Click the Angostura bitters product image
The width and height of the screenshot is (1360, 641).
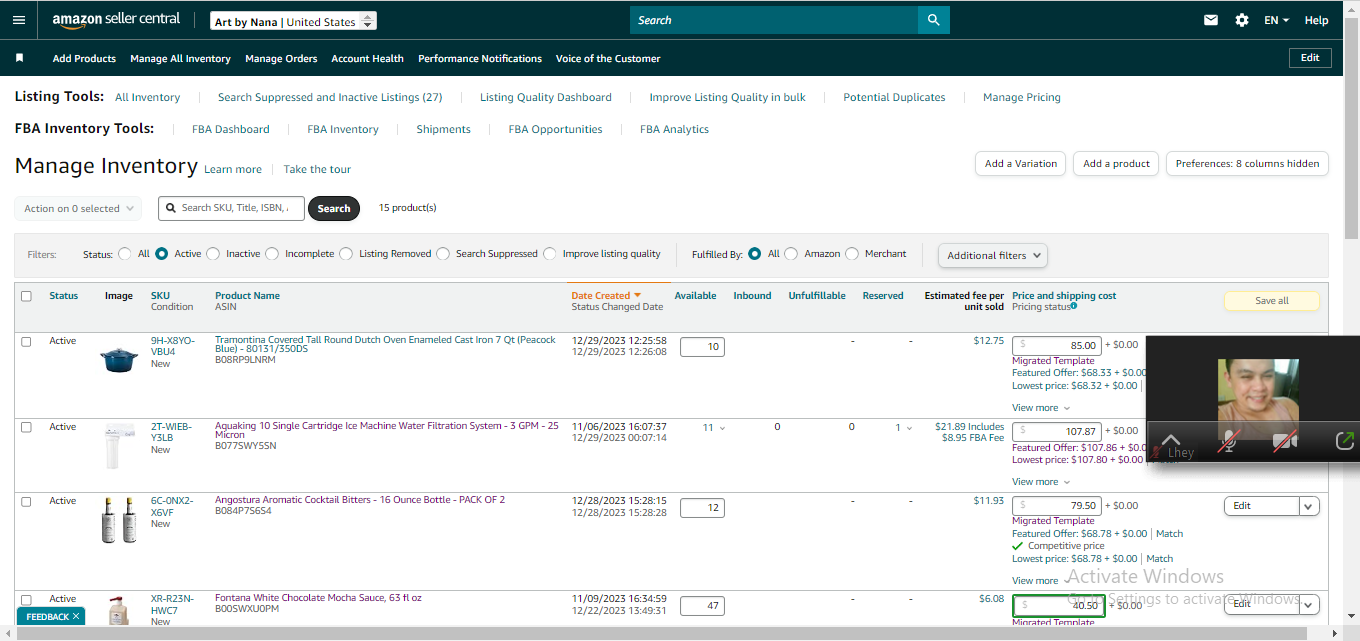pos(119,521)
